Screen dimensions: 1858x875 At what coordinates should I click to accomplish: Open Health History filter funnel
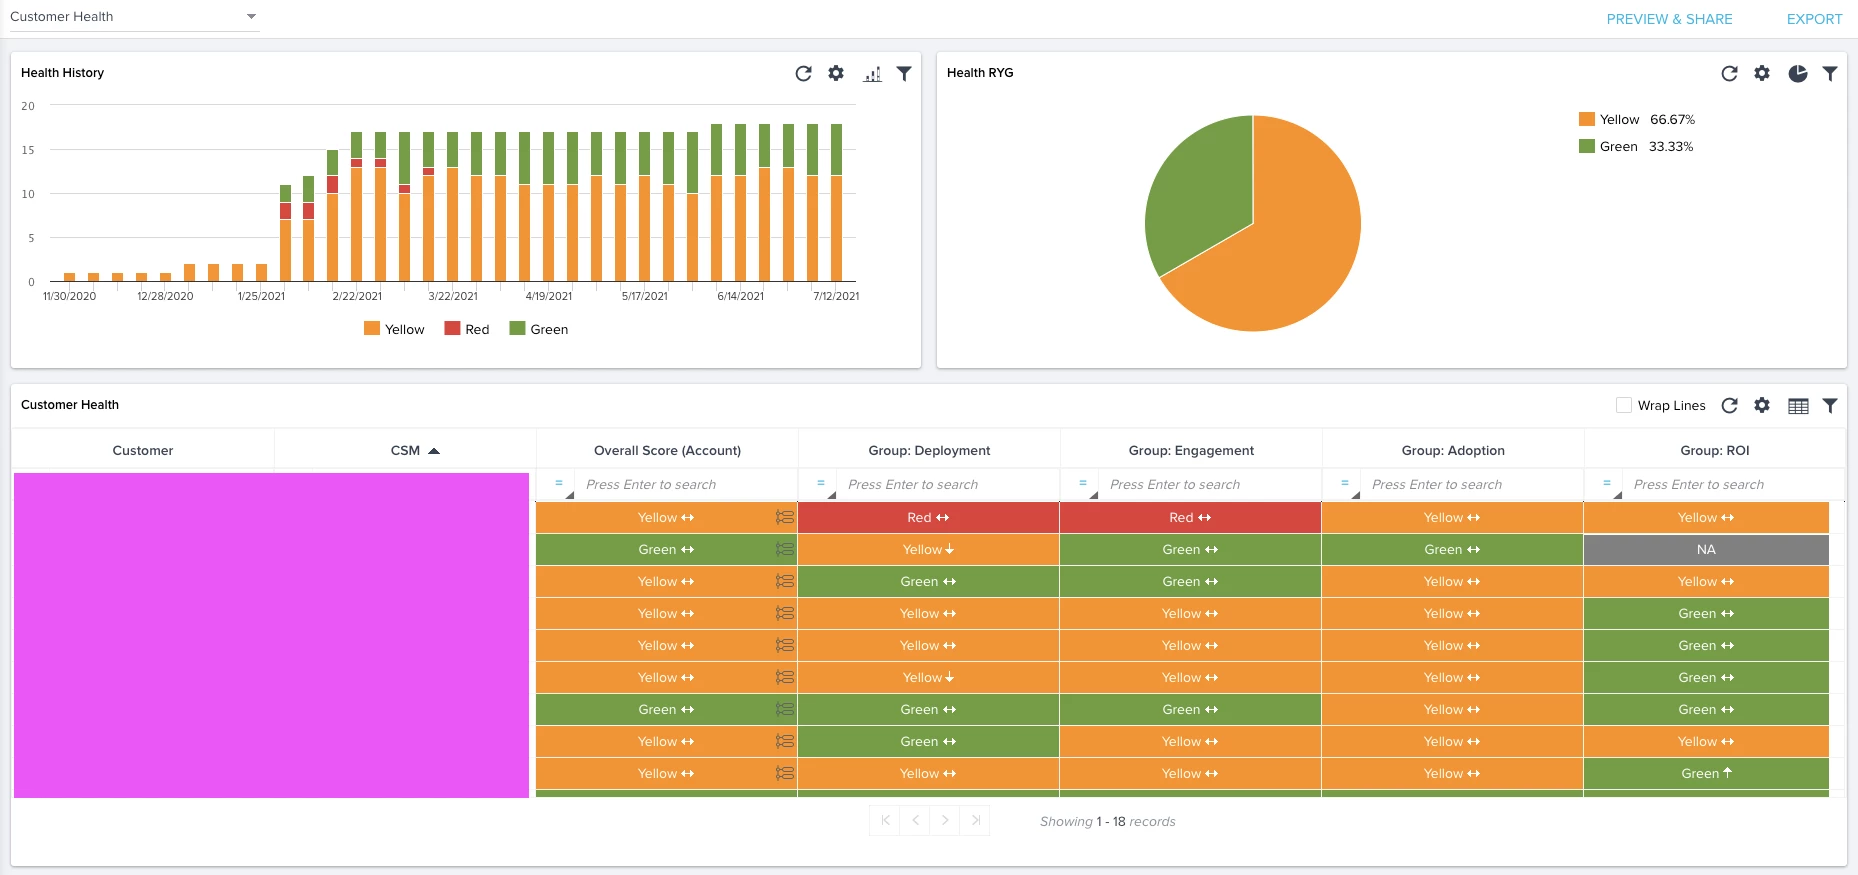[904, 73]
